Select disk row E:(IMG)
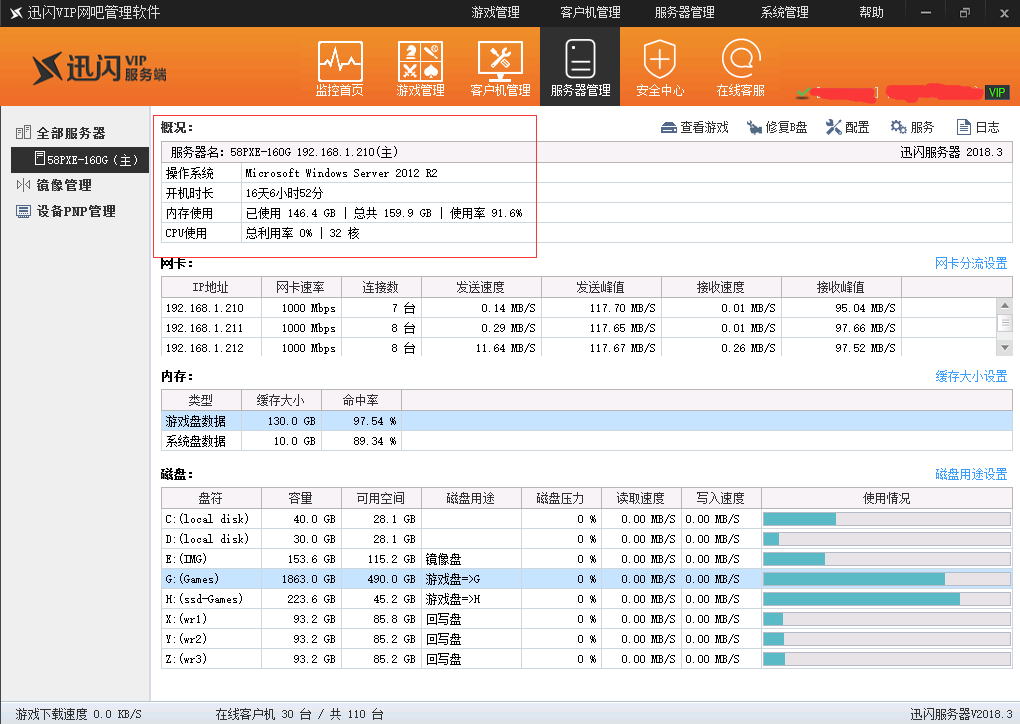The width and height of the screenshot is (1020, 724). click(x=587, y=559)
